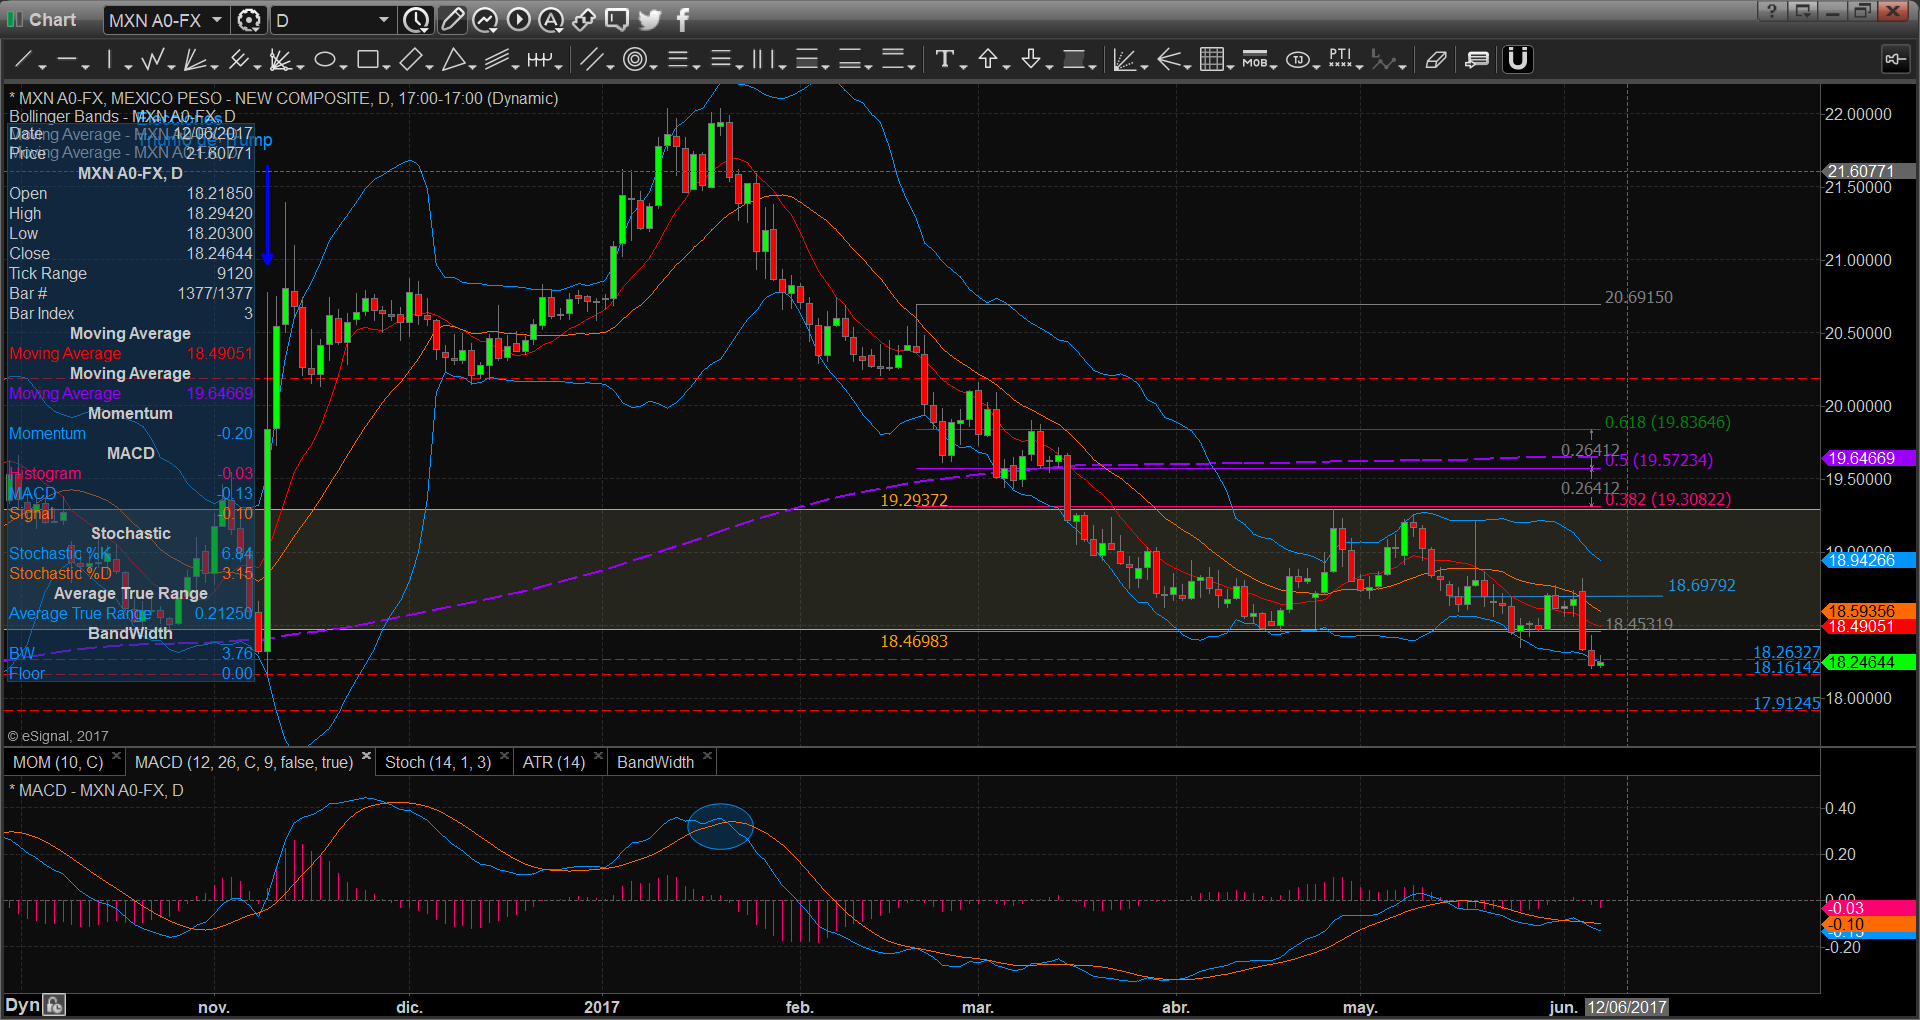The width and height of the screenshot is (1920, 1020).
Task: Expand grid tool dropdown arrow
Action: pyautogui.click(x=1230, y=66)
